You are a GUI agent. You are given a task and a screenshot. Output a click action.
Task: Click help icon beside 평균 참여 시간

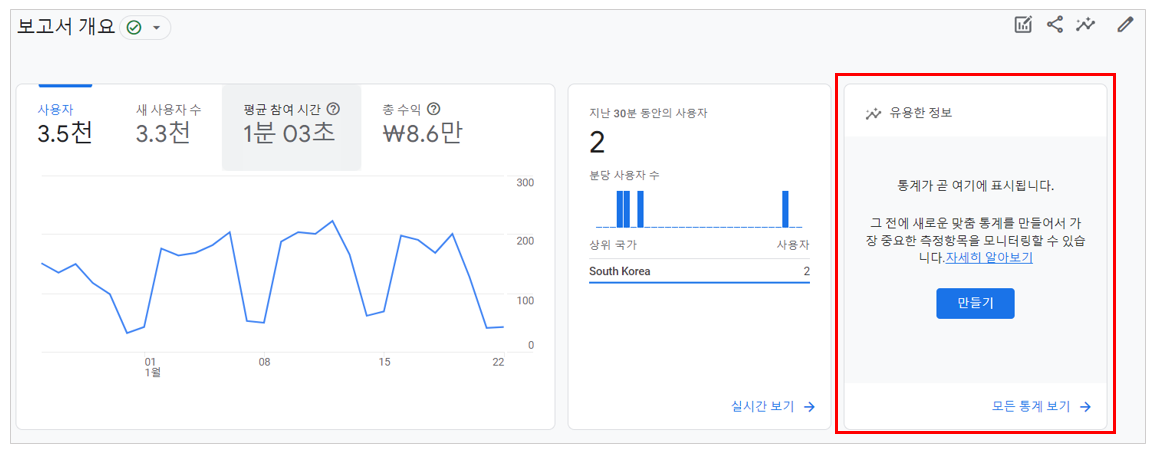[x=334, y=109]
